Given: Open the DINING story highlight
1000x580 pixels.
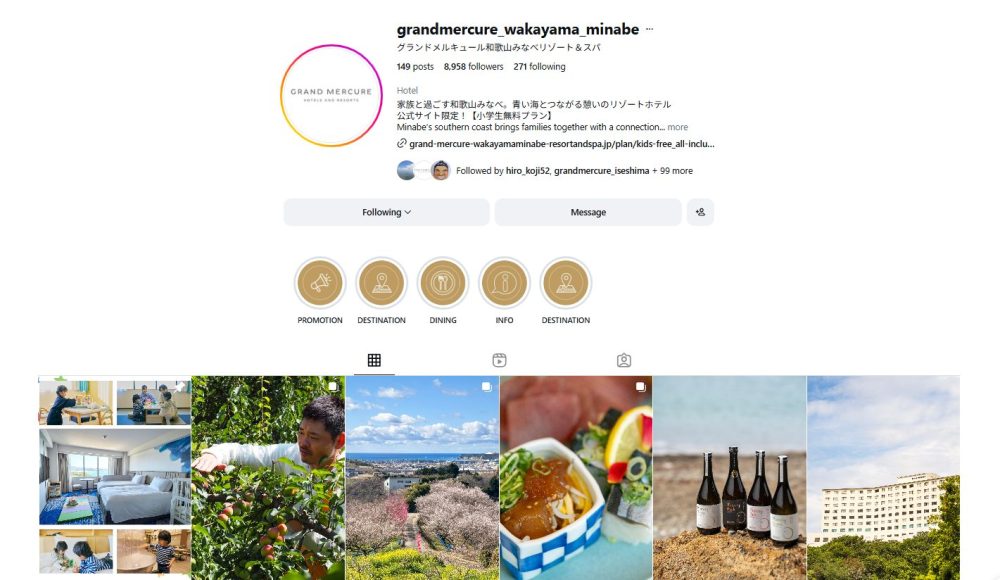Looking at the screenshot, I should click(x=443, y=283).
